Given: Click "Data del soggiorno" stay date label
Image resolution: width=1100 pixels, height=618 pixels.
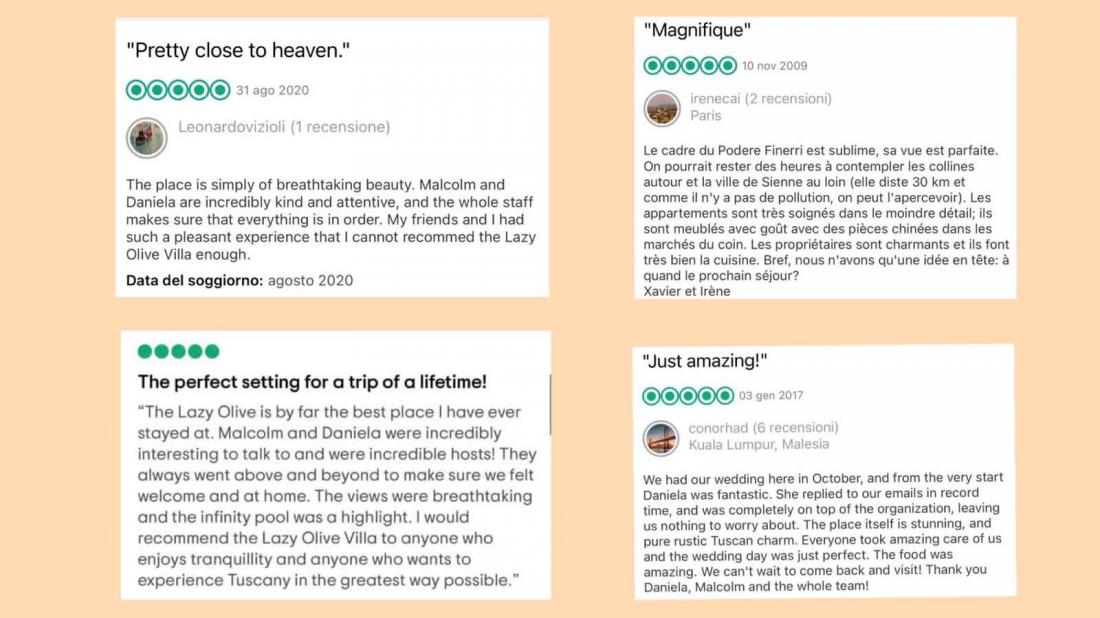Looking at the screenshot, I should [x=194, y=281].
